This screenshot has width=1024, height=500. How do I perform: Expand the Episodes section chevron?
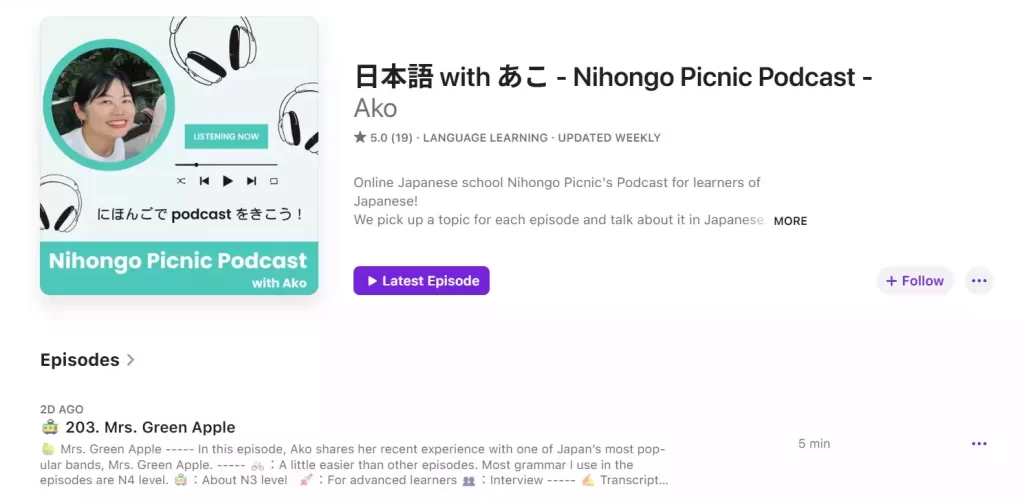coord(131,360)
